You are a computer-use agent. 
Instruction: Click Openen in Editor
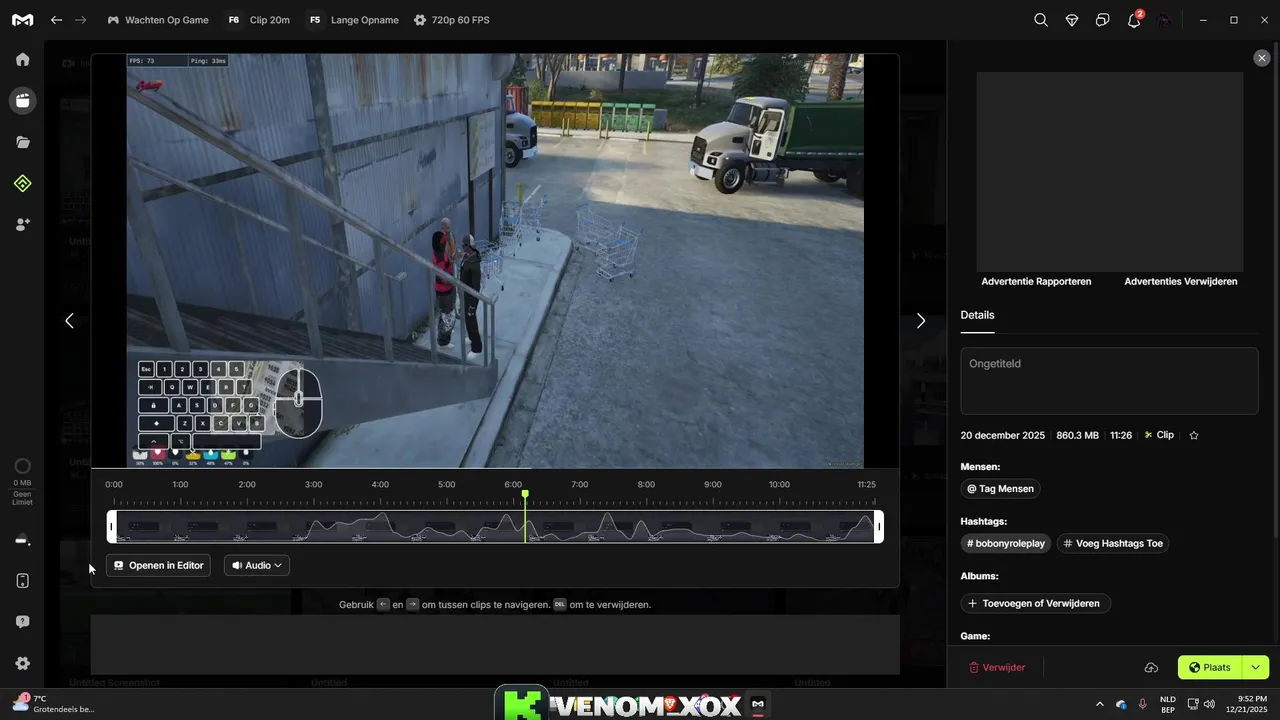click(158, 565)
